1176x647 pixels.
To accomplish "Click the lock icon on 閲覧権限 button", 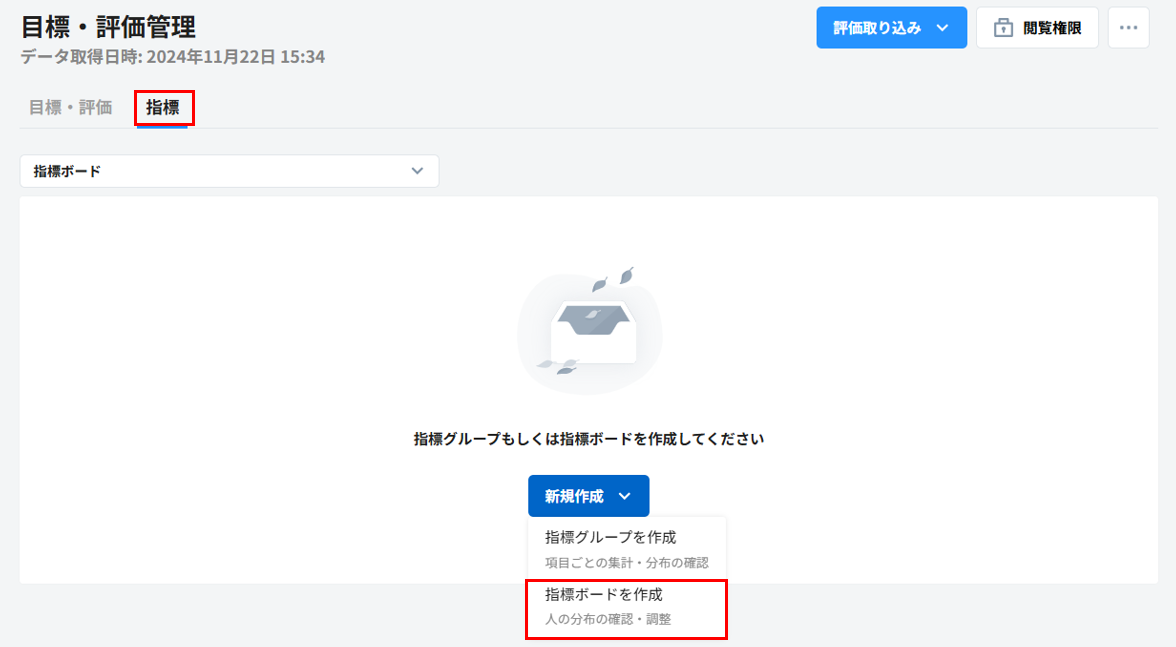I will click(x=1002, y=28).
